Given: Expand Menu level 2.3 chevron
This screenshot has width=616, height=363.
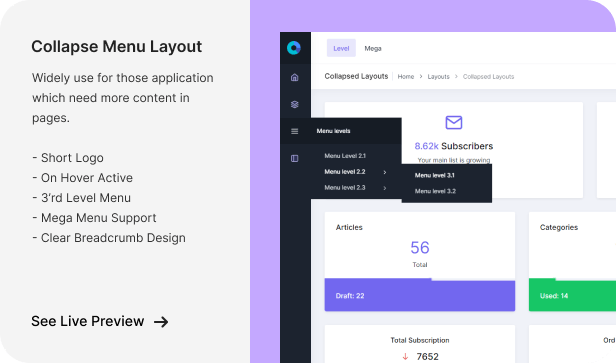Looking at the screenshot, I should coord(385,188).
